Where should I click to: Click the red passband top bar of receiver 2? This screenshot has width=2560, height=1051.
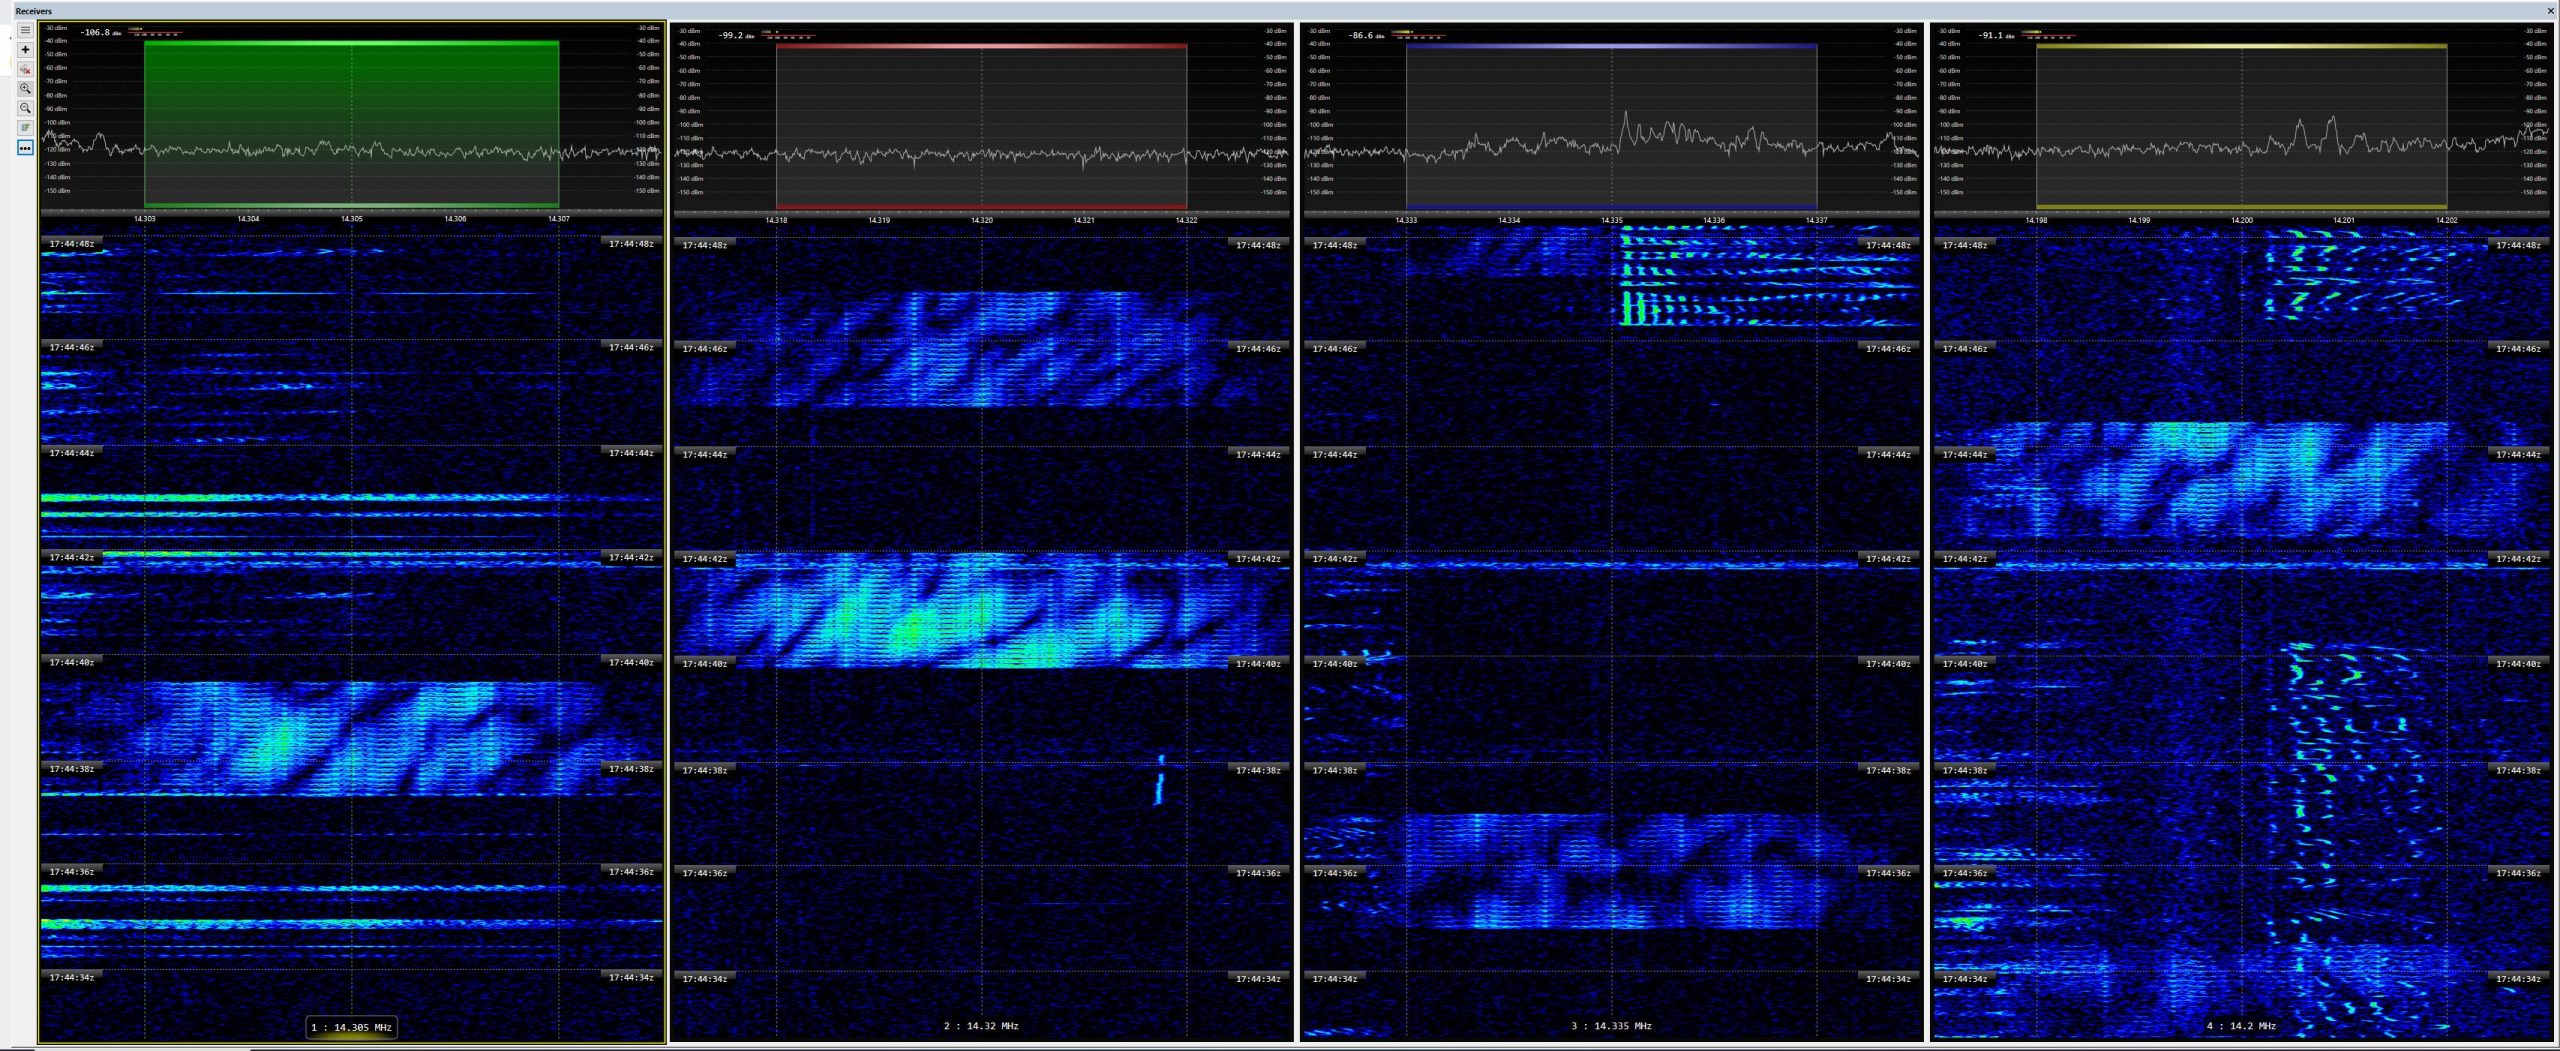[x=981, y=46]
